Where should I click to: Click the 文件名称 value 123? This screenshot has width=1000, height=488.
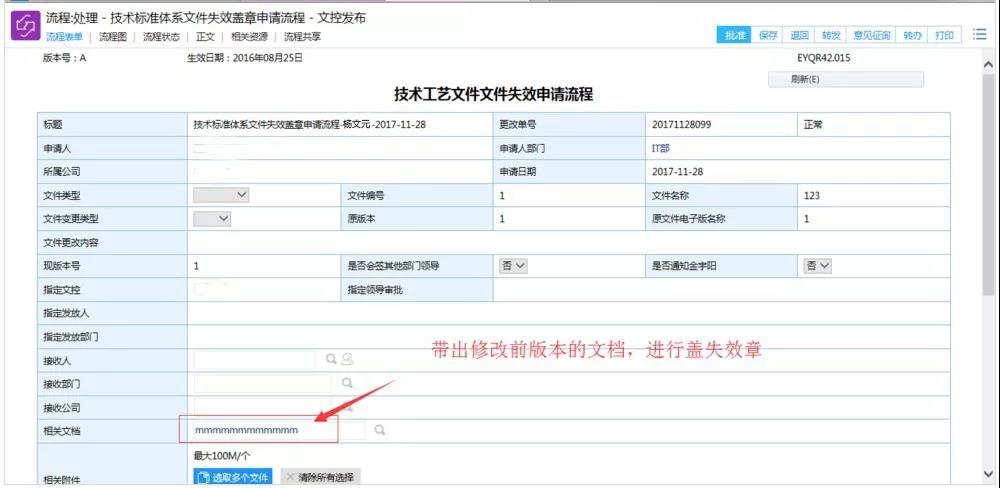812,196
